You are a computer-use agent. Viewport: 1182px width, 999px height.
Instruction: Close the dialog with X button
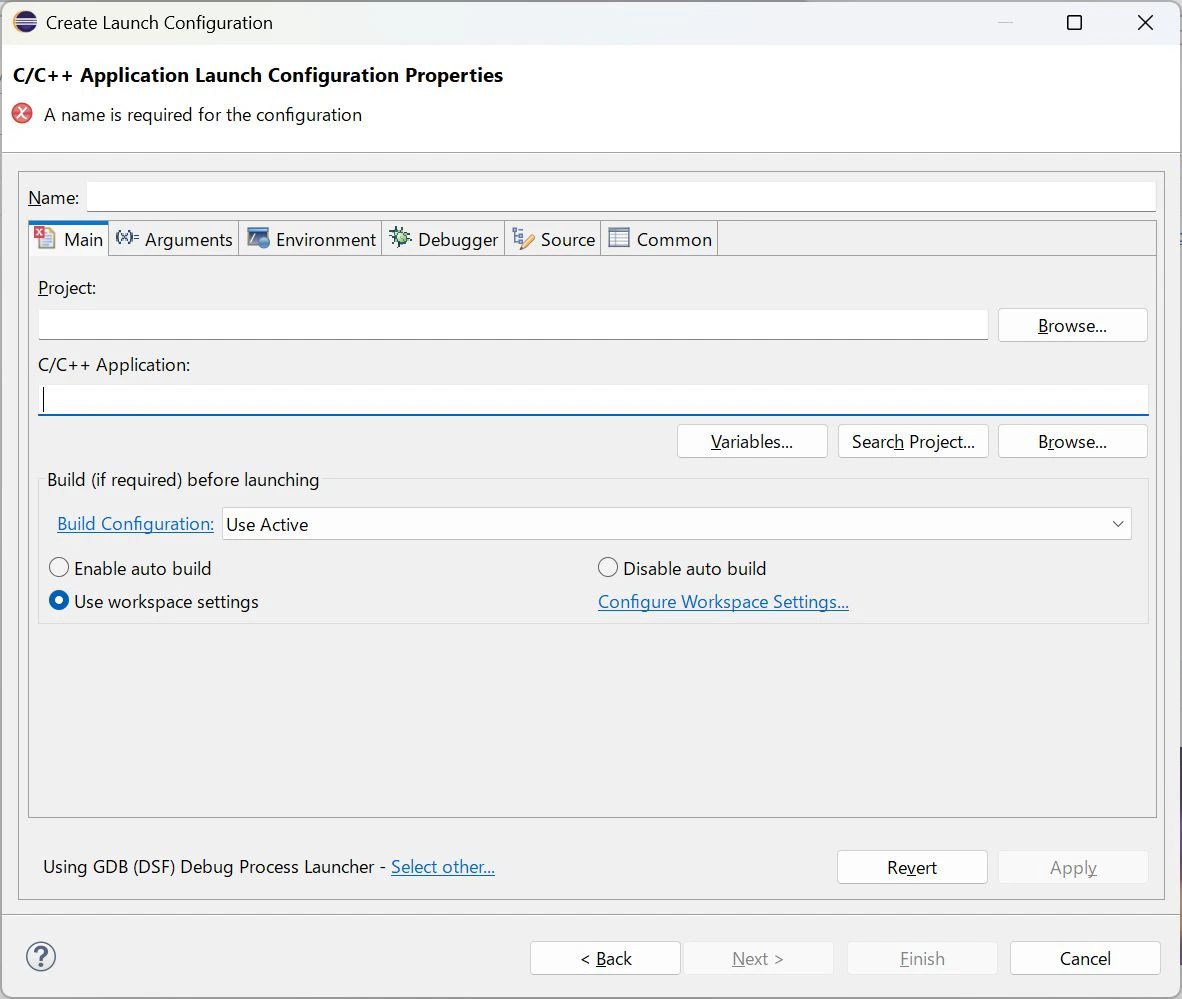[x=1145, y=23]
